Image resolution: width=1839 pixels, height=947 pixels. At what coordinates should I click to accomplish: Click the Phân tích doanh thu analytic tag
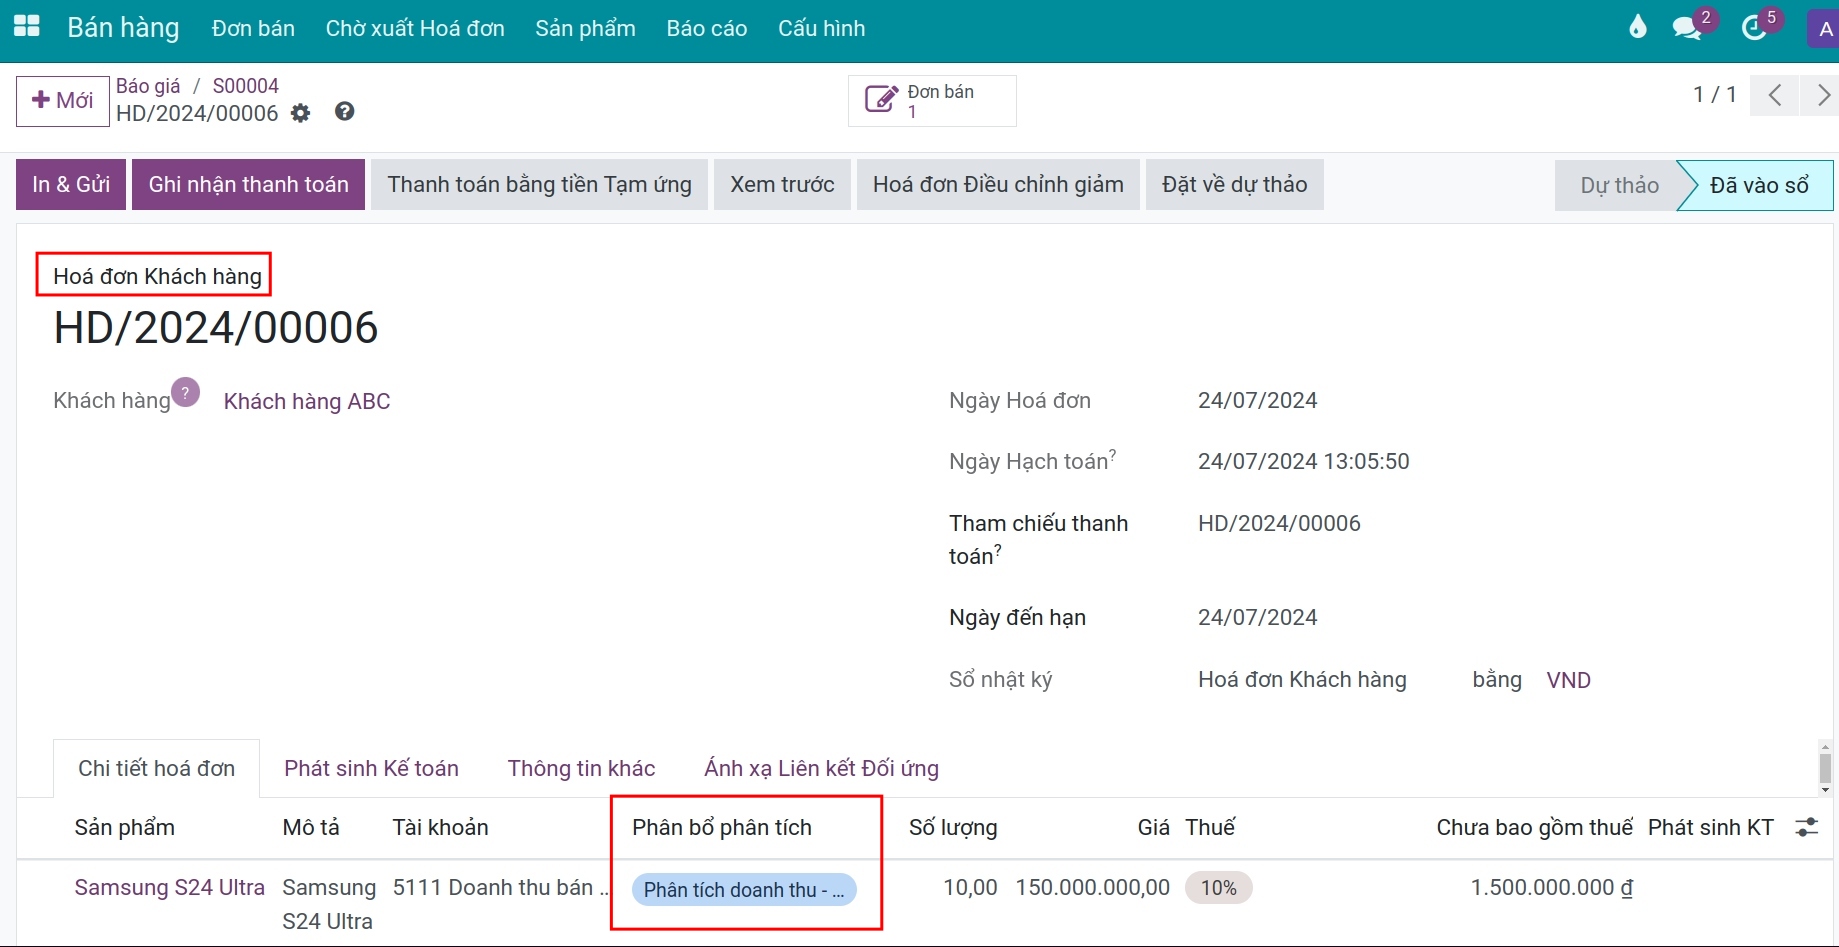point(744,889)
